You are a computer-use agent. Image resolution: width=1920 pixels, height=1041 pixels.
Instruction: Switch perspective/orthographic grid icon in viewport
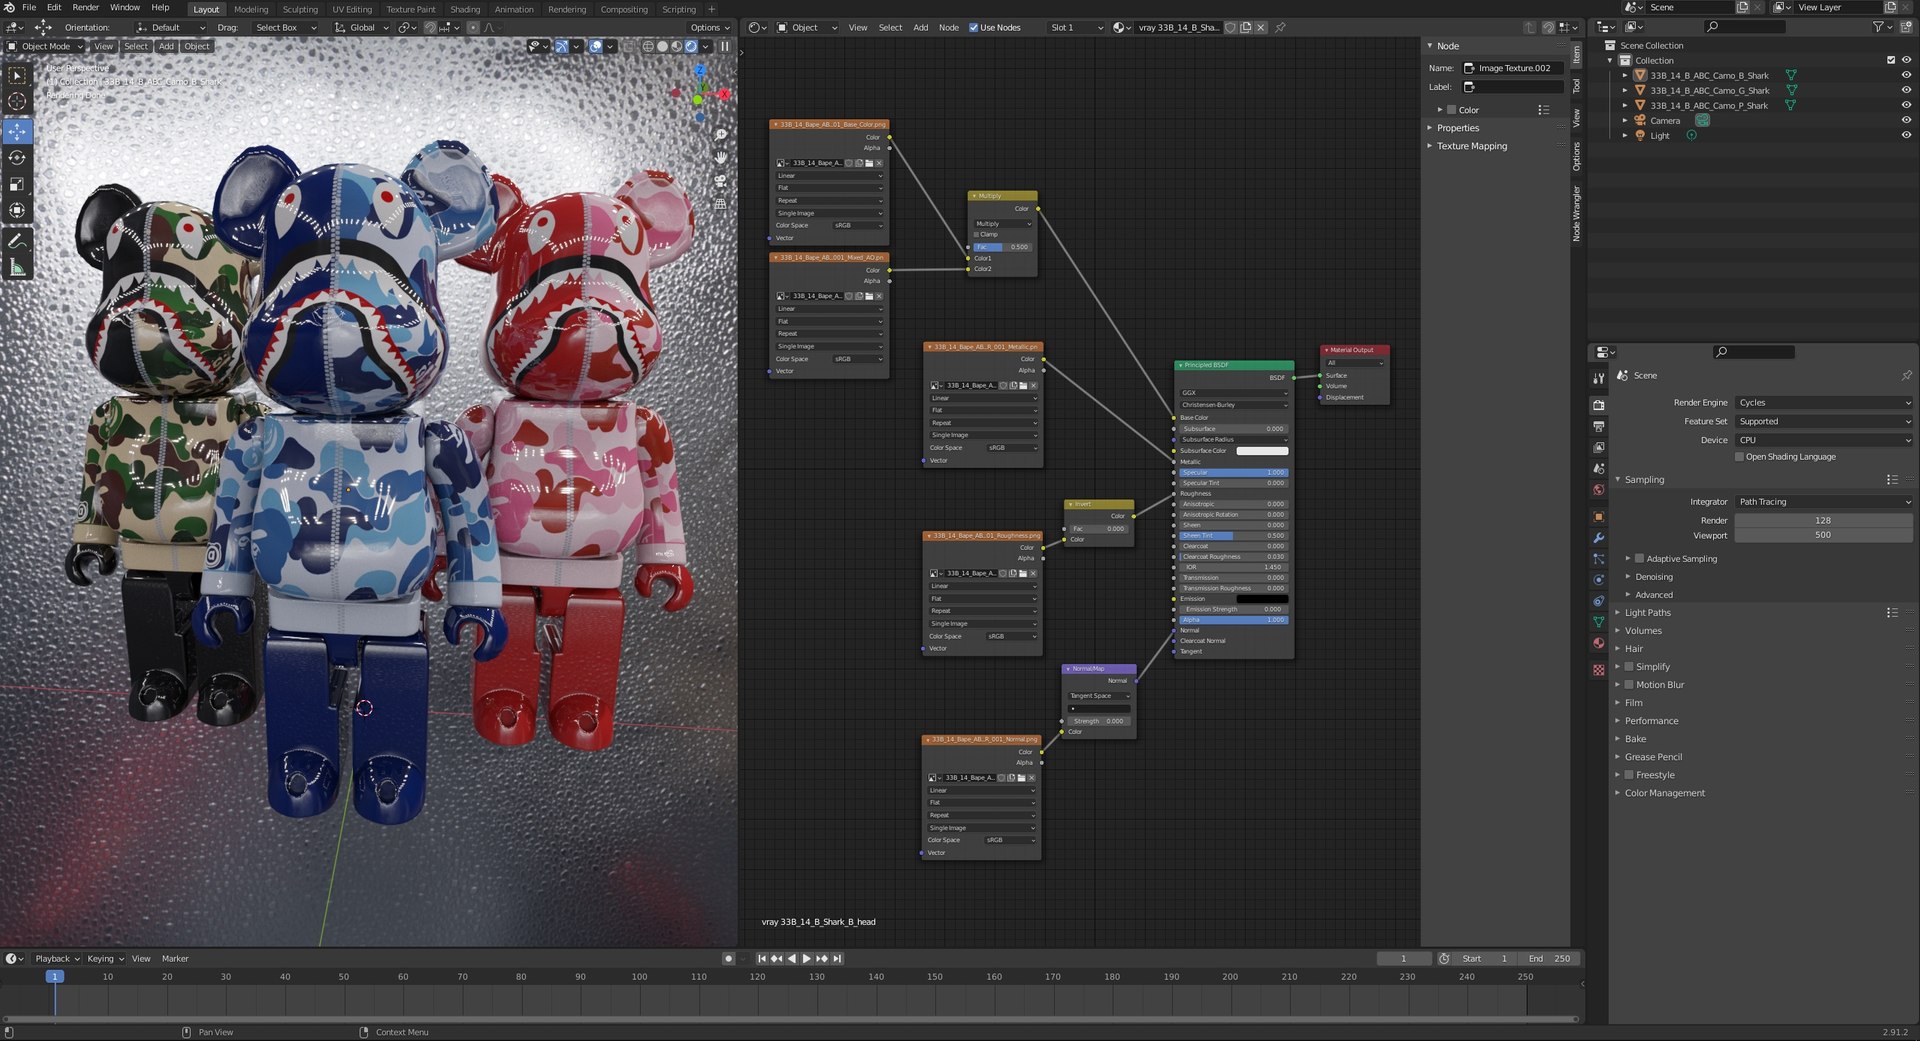[x=720, y=203]
